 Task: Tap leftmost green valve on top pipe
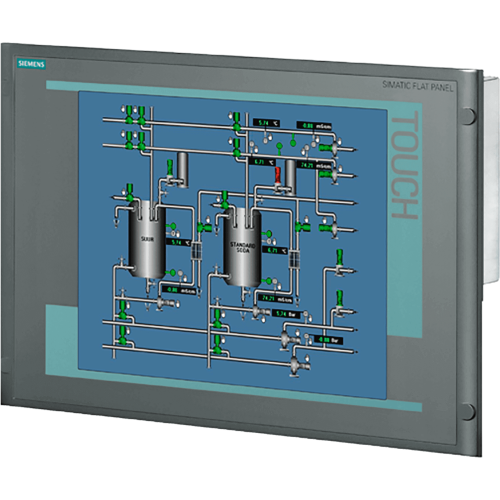click(x=129, y=114)
